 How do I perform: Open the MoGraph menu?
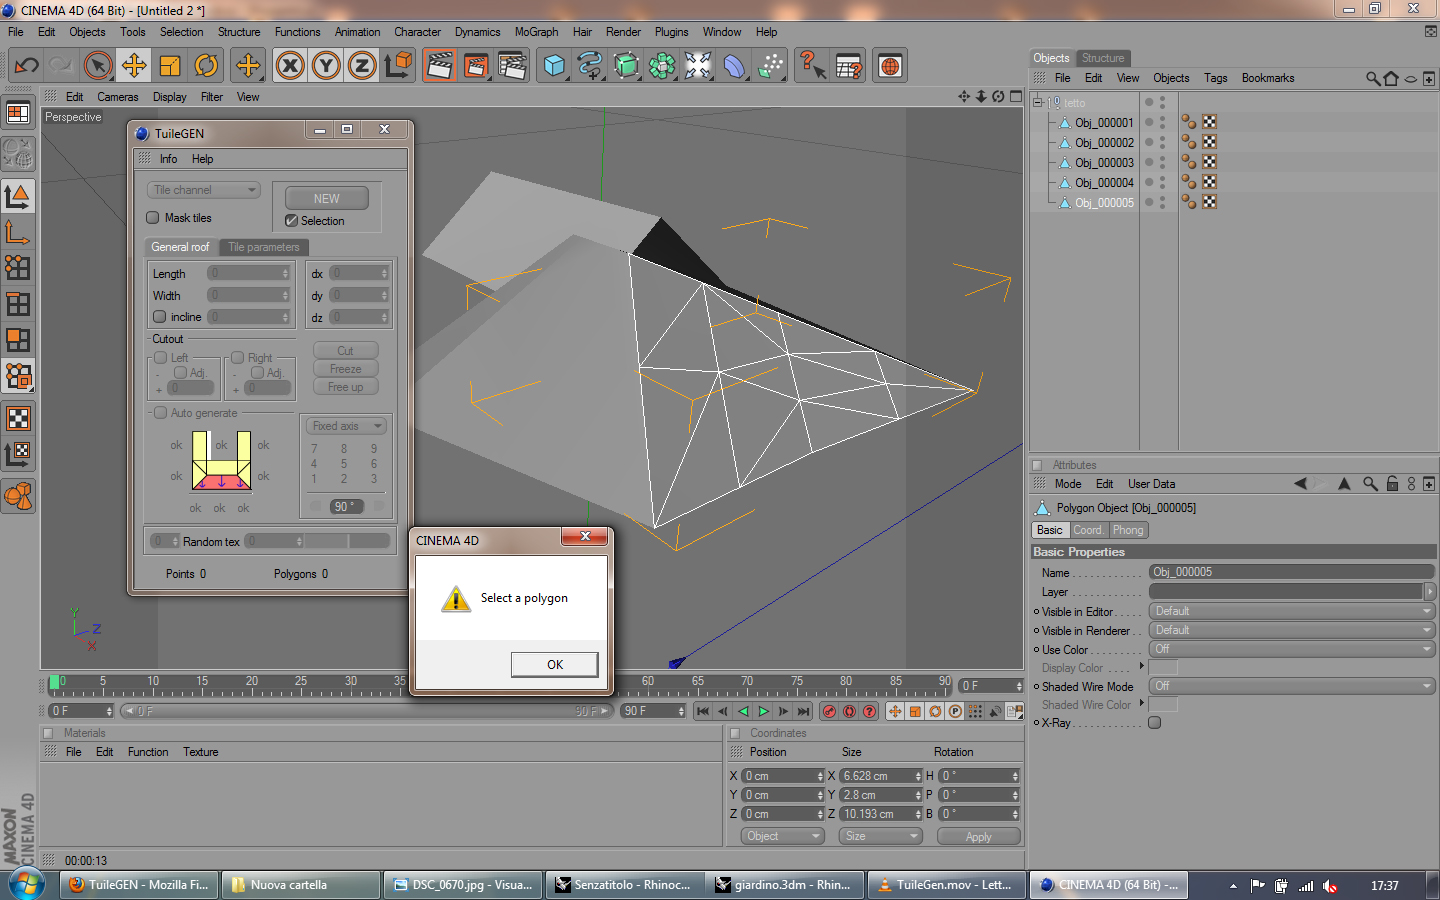point(536,32)
